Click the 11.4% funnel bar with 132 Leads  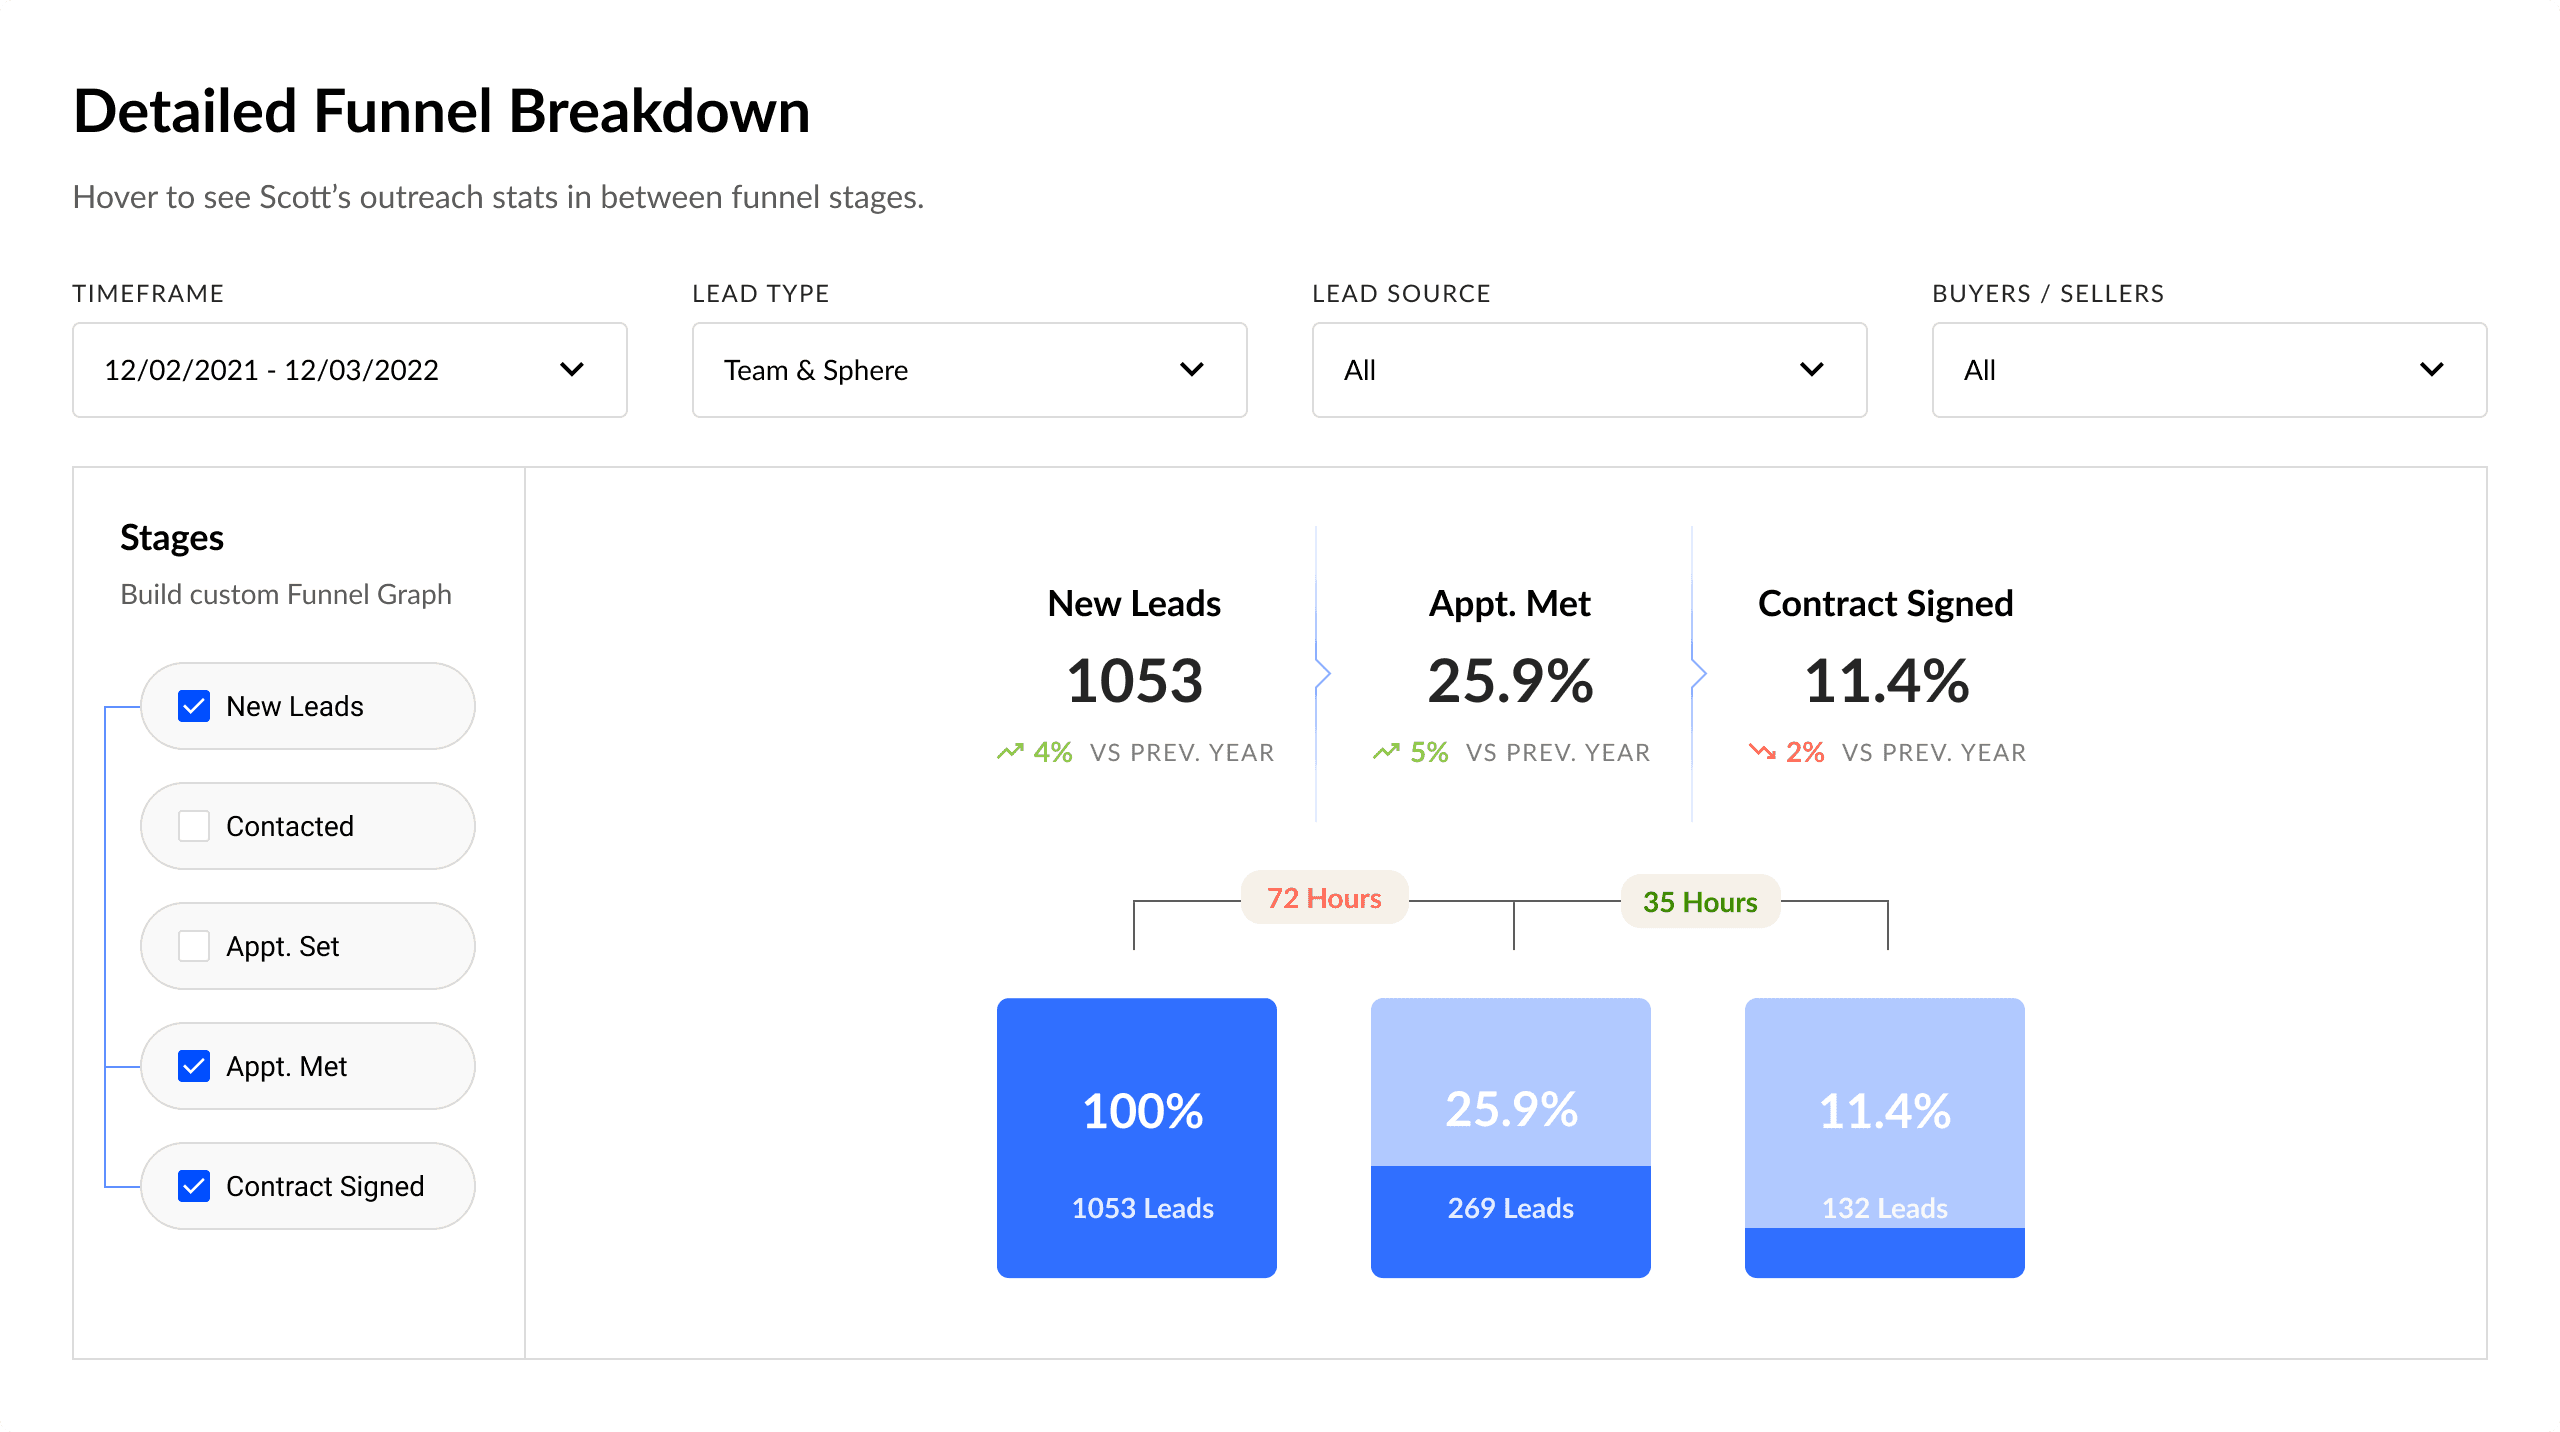tap(1885, 1138)
